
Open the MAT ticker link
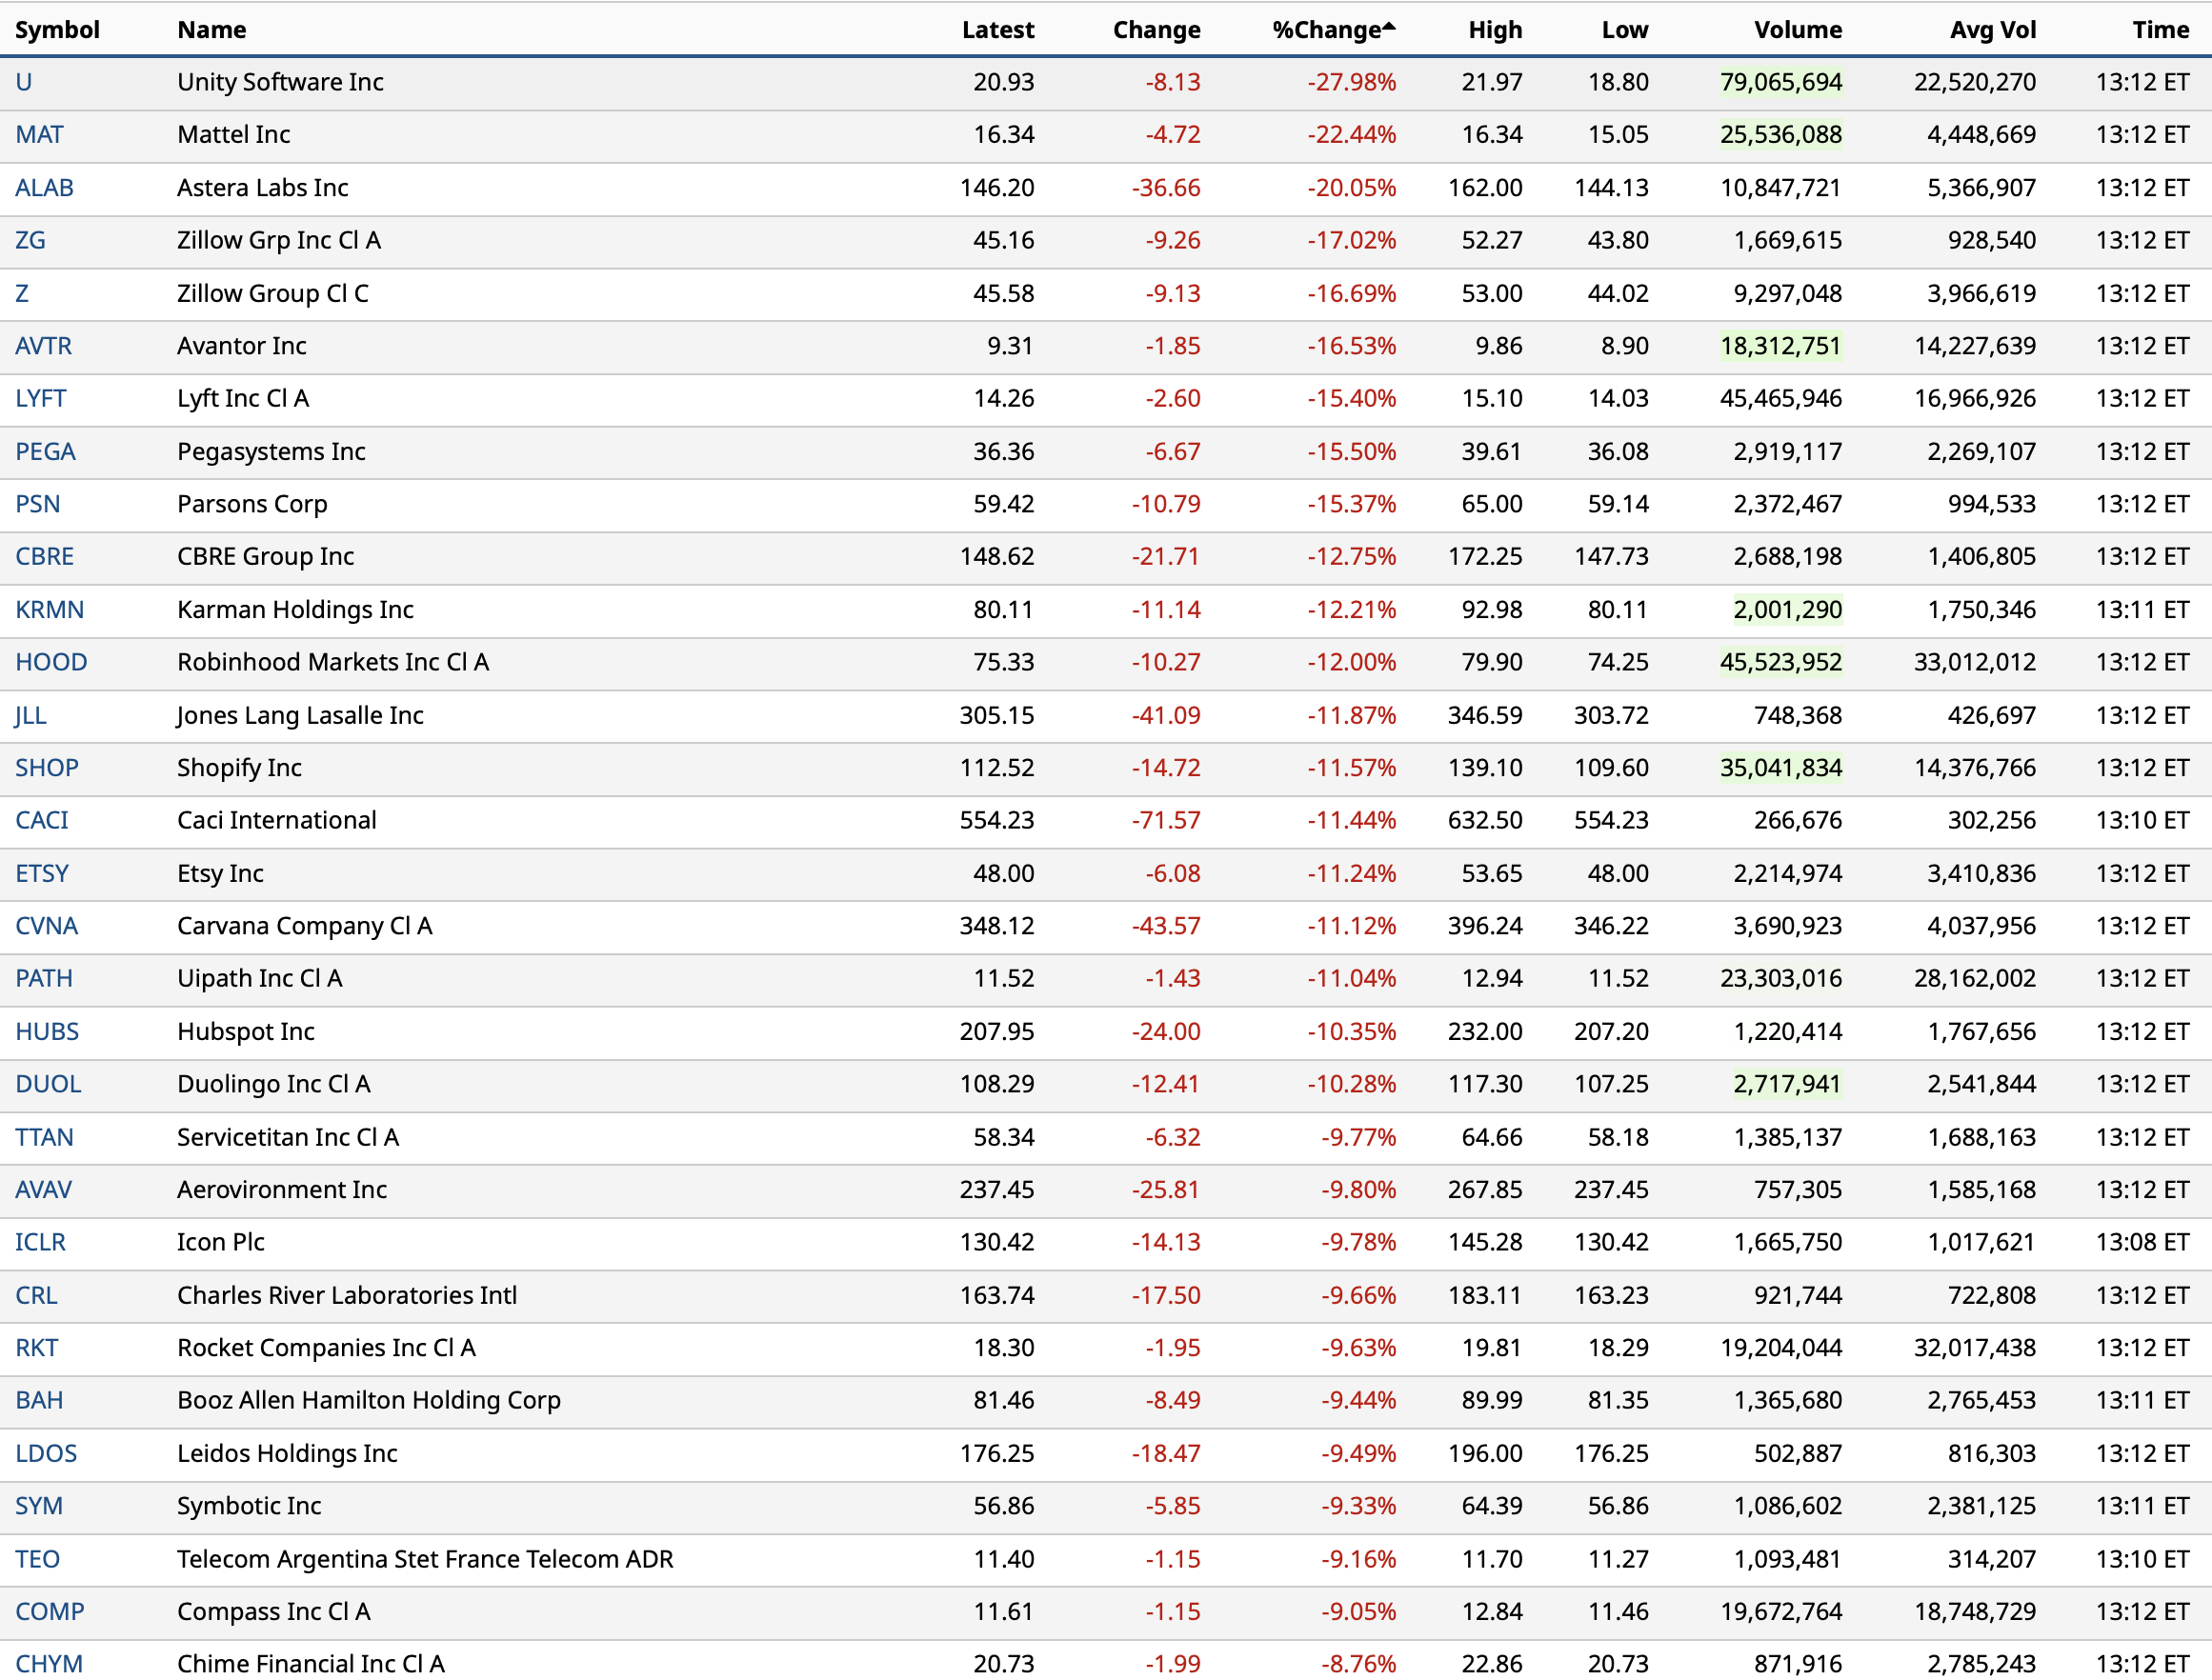click(39, 135)
